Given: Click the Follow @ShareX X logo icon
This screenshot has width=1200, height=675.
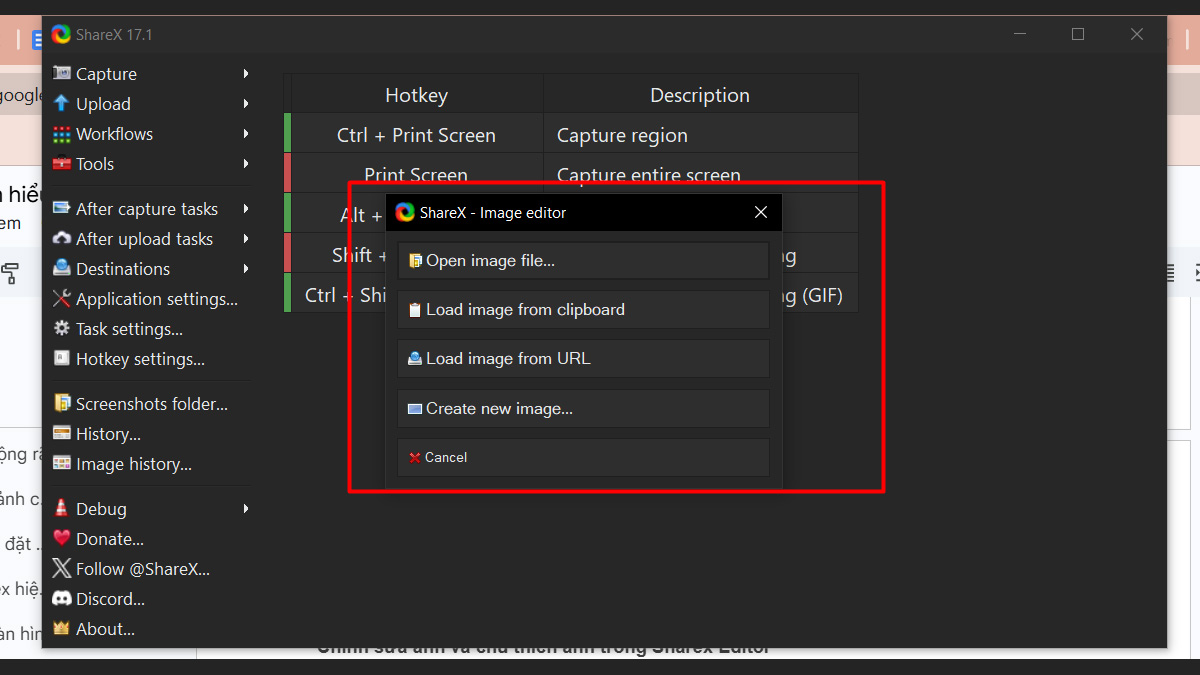Looking at the screenshot, I should [x=62, y=569].
